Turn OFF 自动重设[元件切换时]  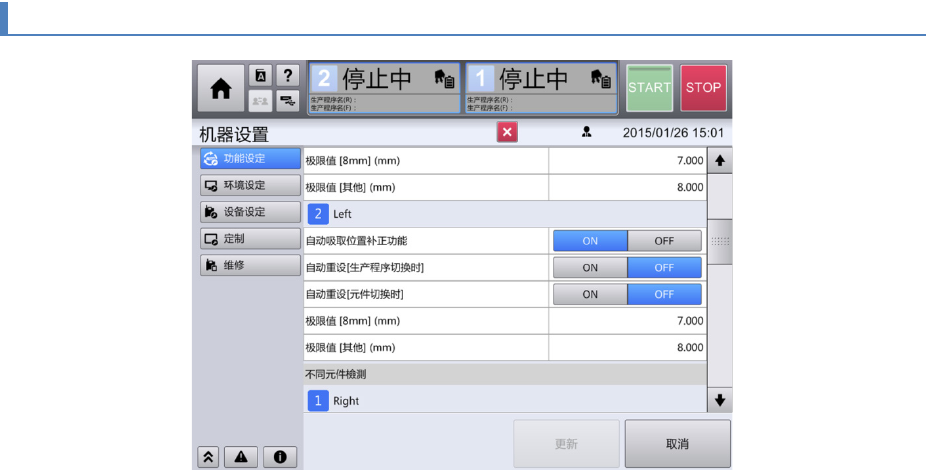pos(664,294)
